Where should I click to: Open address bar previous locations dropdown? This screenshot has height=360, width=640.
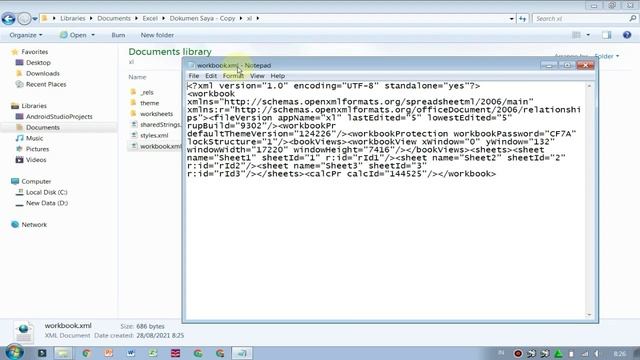click(511, 19)
